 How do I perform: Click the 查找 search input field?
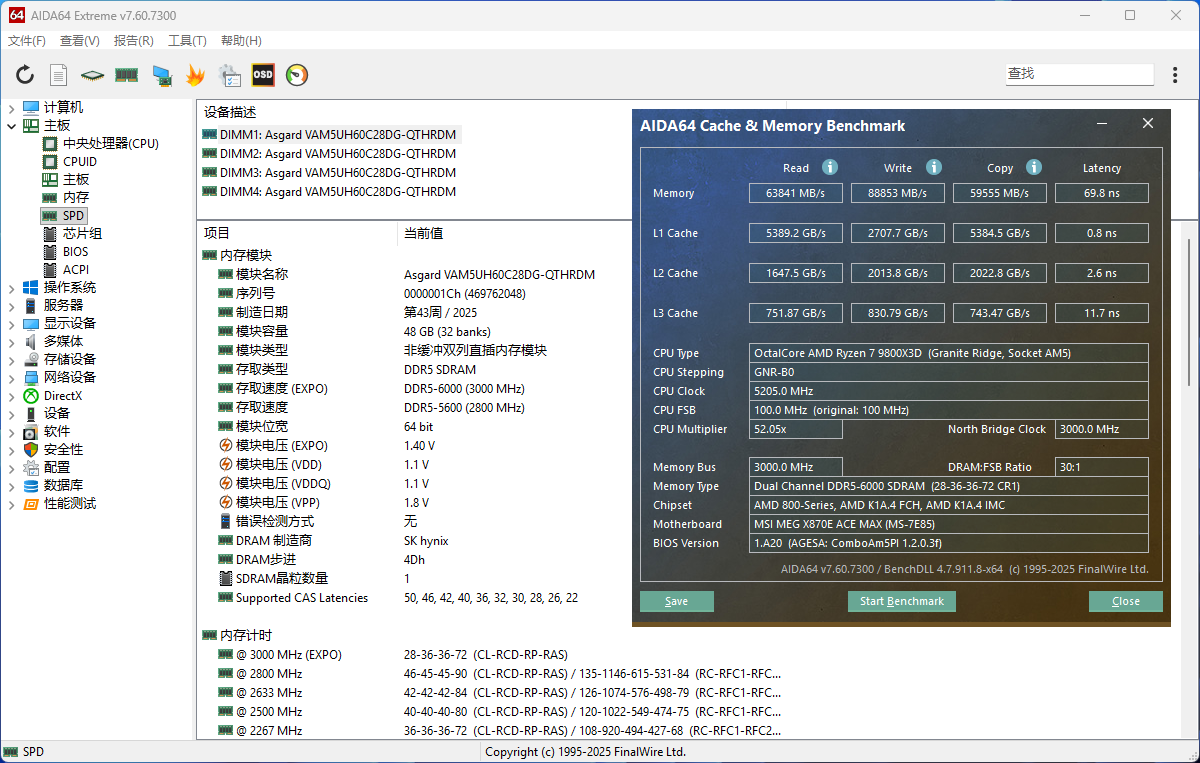[1078, 74]
